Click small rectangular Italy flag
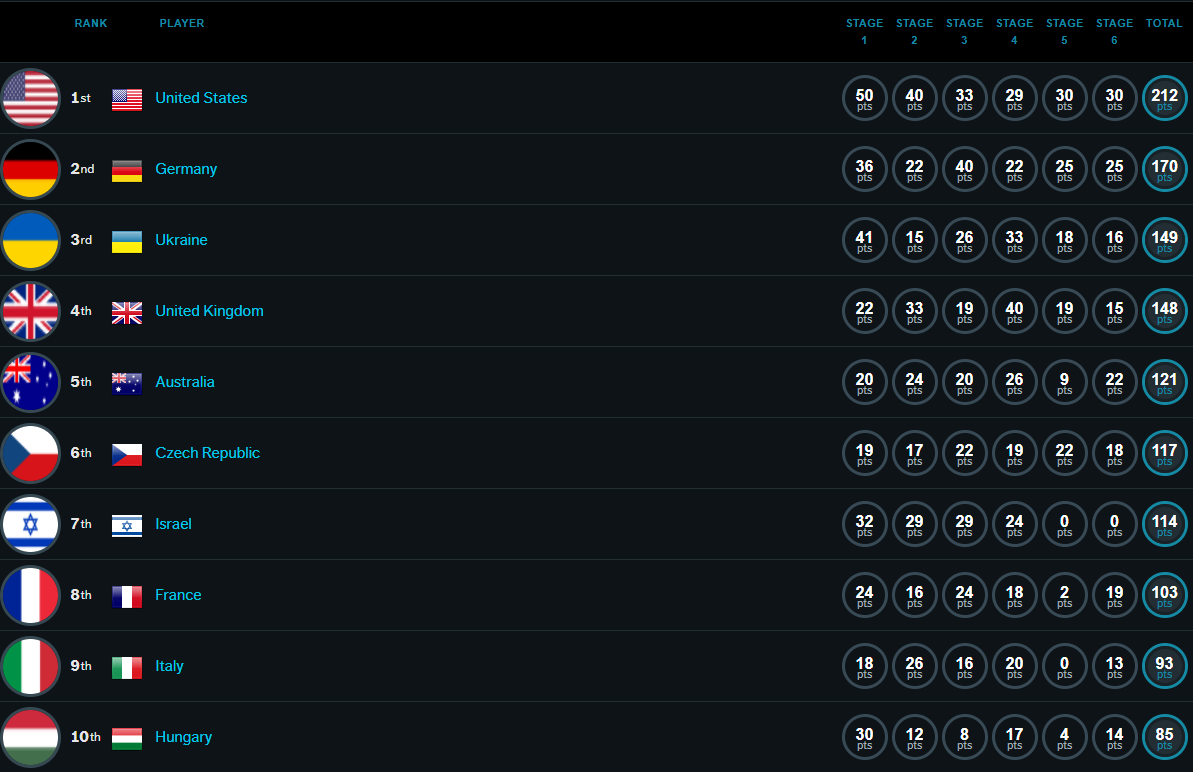This screenshot has width=1193, height=772. (x=127, y=668)
